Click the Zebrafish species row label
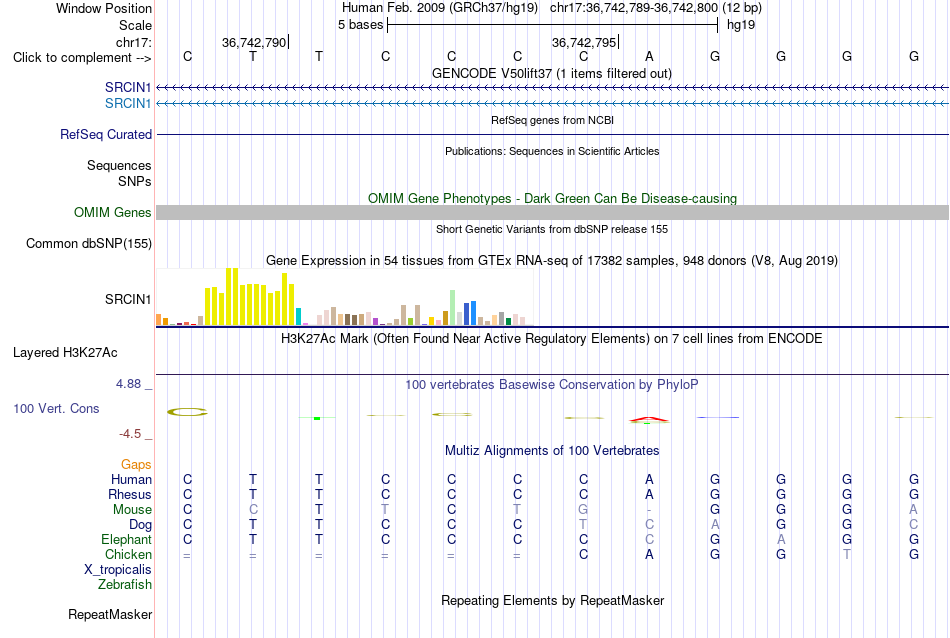The width and height of the screenshot is (950, 638). [x=125, y=585]
